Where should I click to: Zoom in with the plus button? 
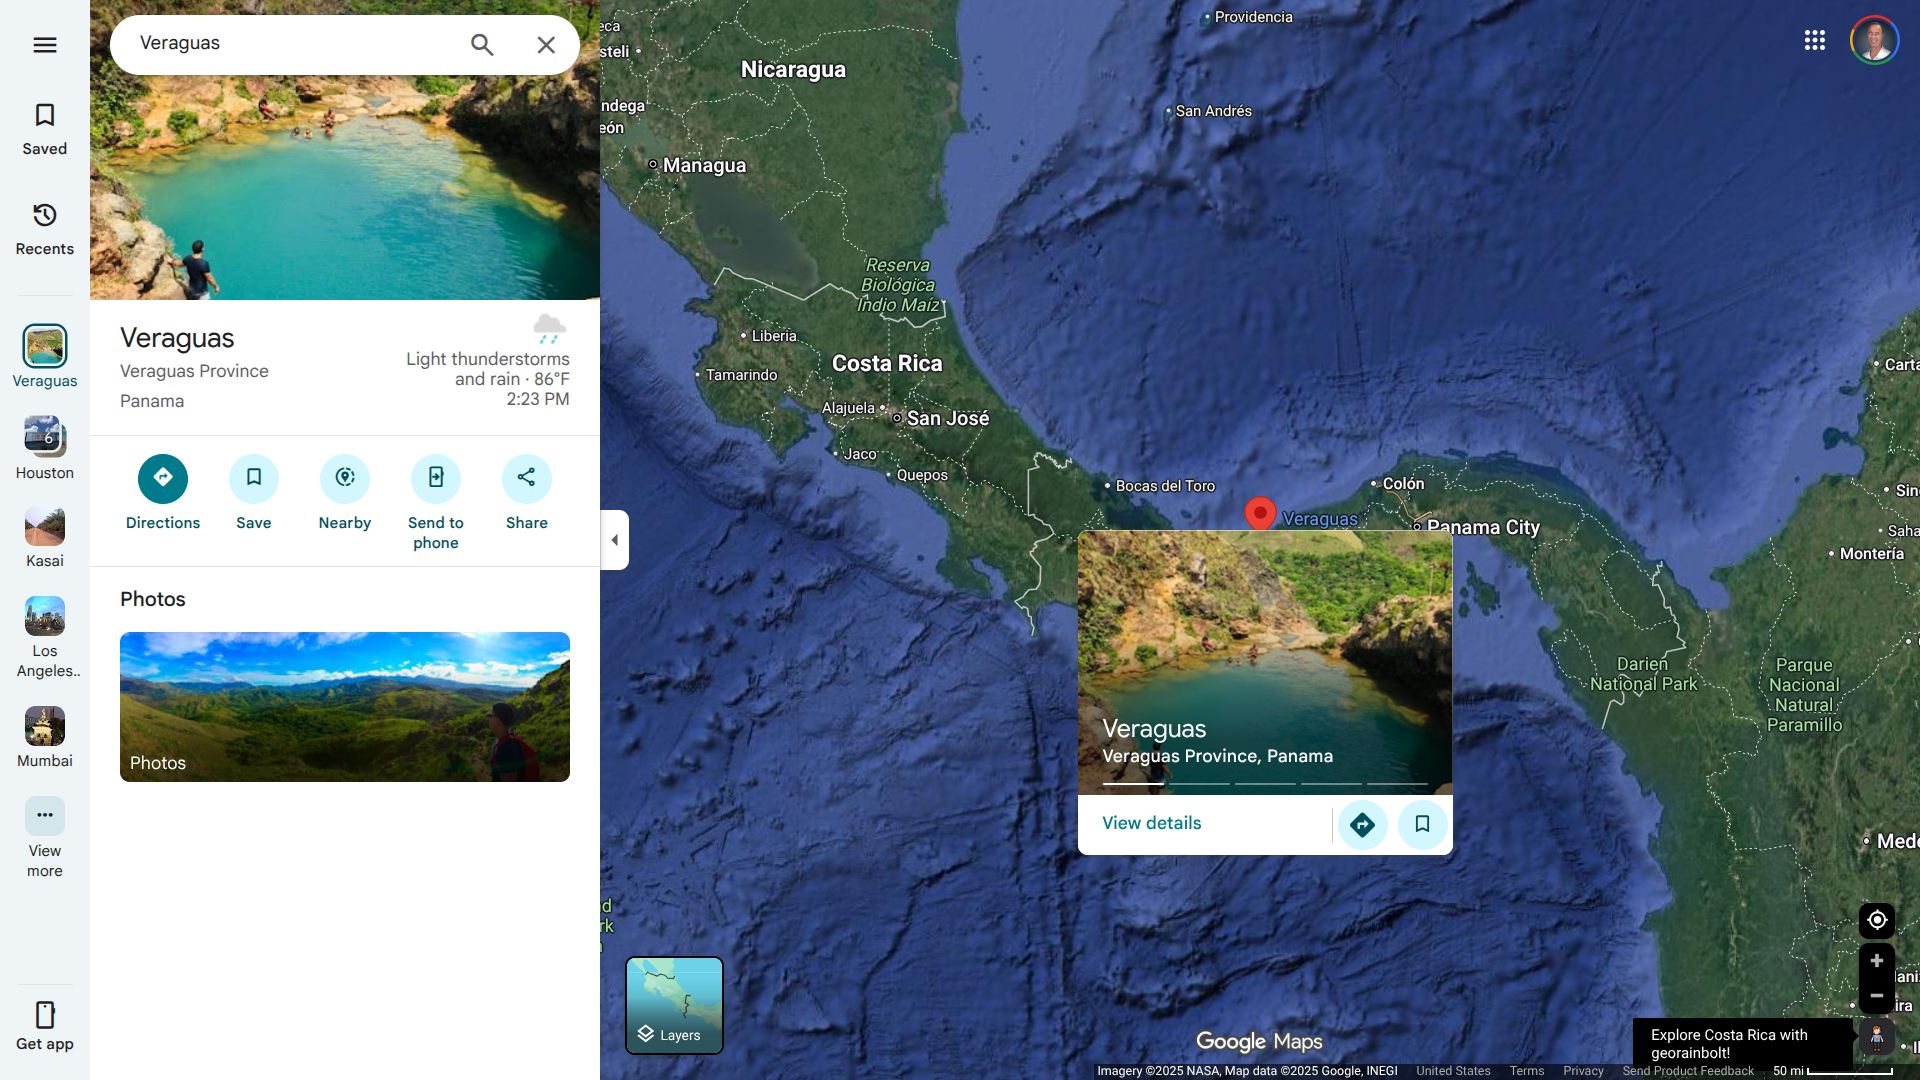(x=1876, y=961)
